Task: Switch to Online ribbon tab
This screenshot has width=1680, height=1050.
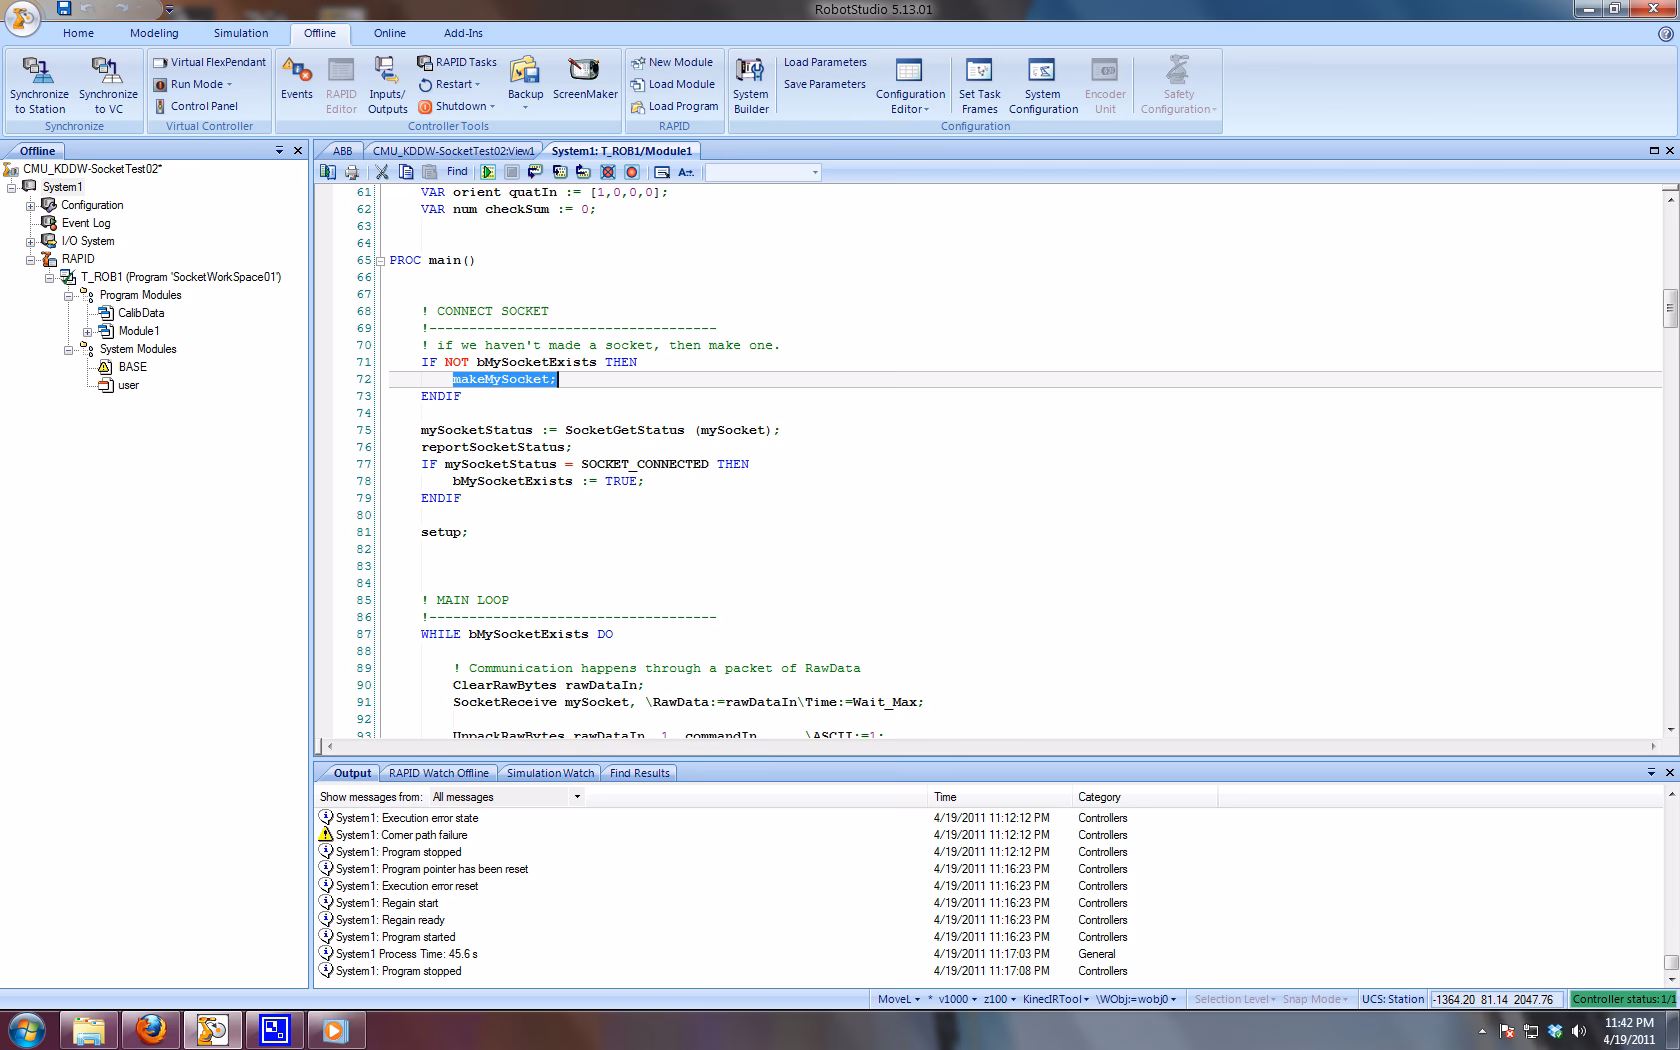Action: [x=390, y=33]
